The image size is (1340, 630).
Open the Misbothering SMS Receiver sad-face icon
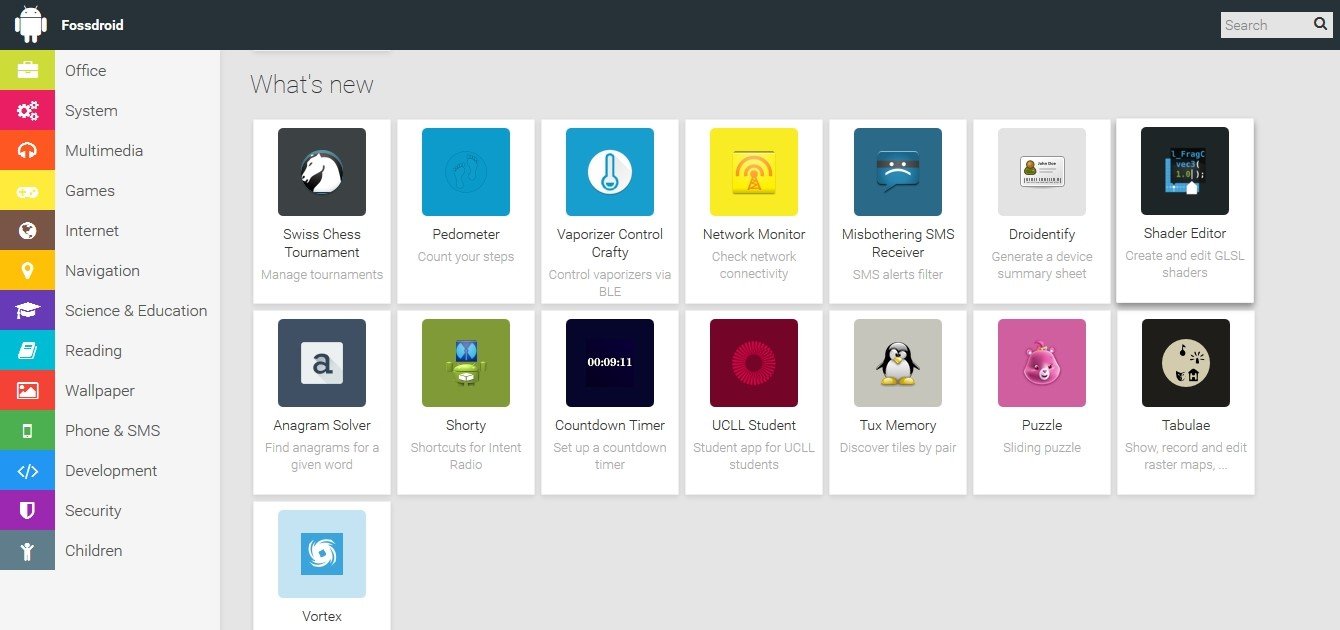tap(898, 172)
